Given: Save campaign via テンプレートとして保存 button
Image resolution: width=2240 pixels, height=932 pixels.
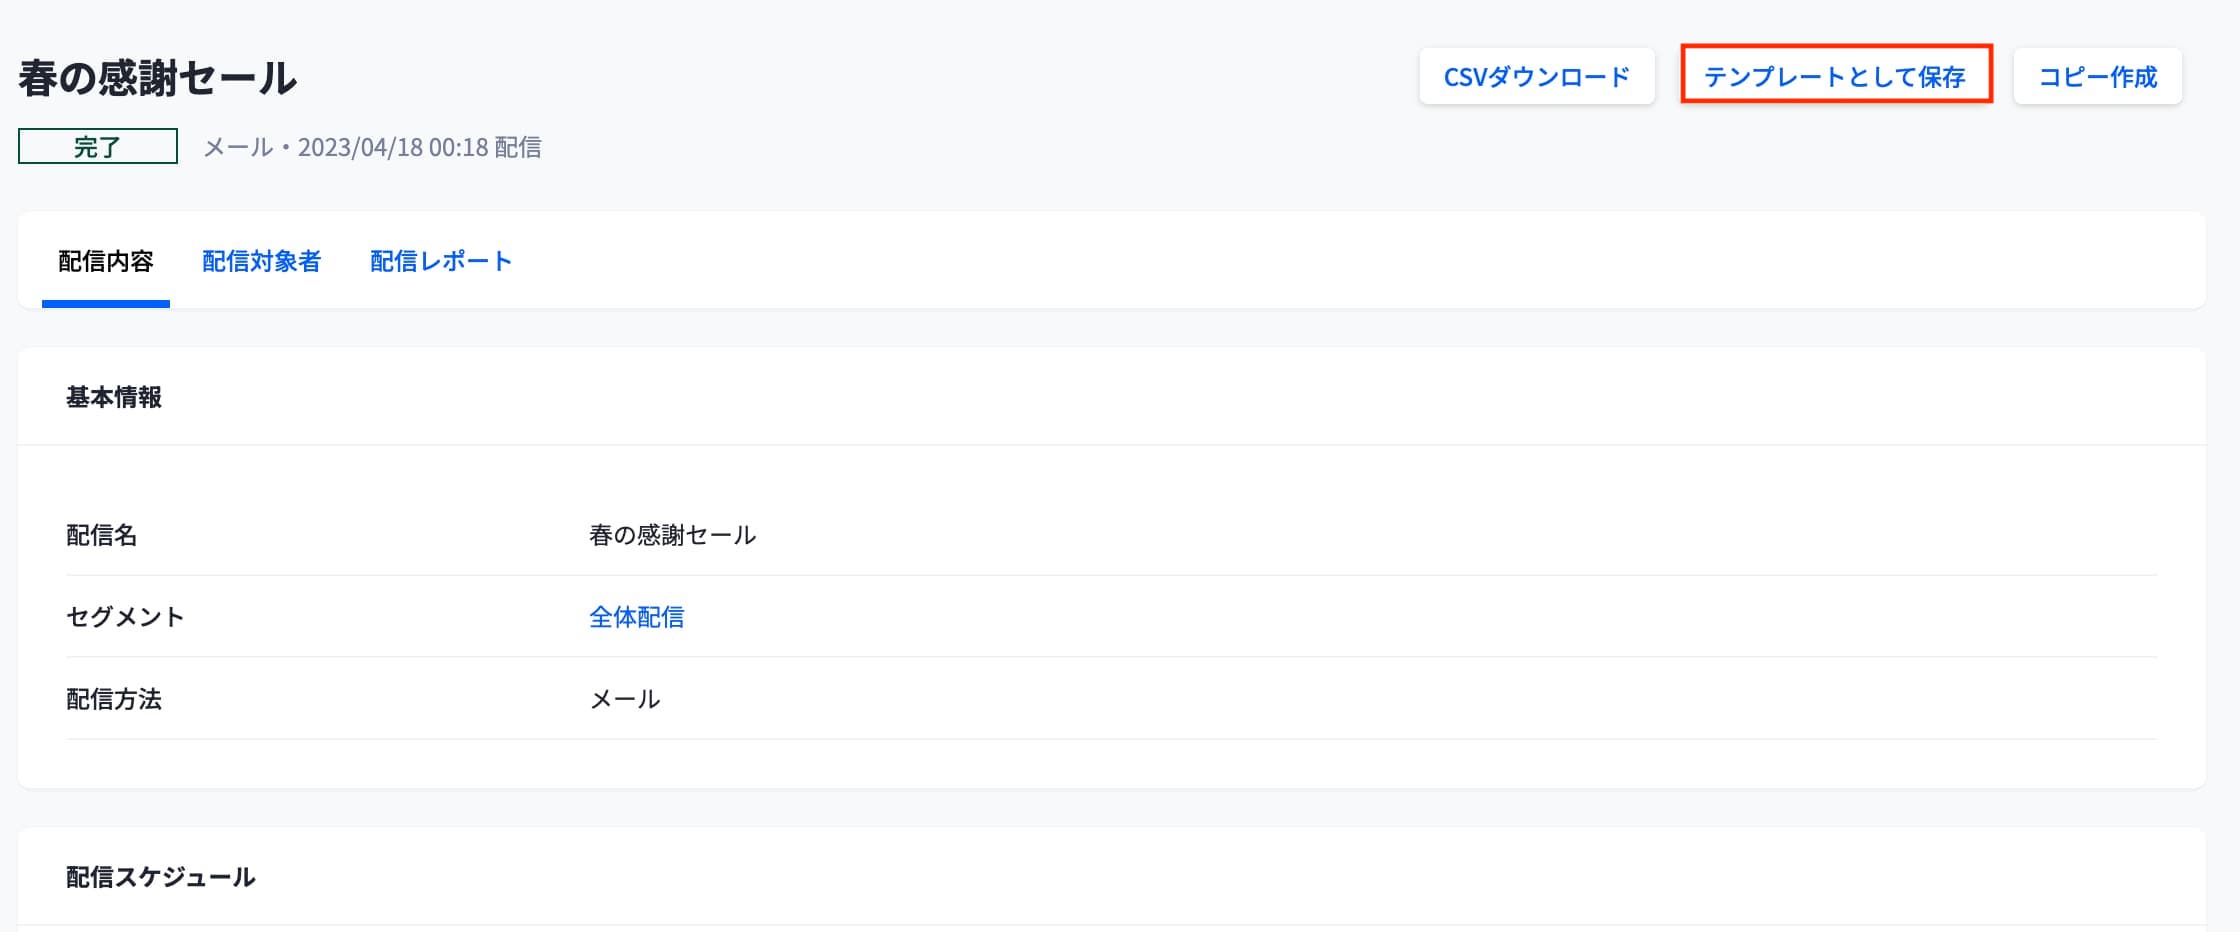Looking at the screenshot, I should pos(1835,77).
